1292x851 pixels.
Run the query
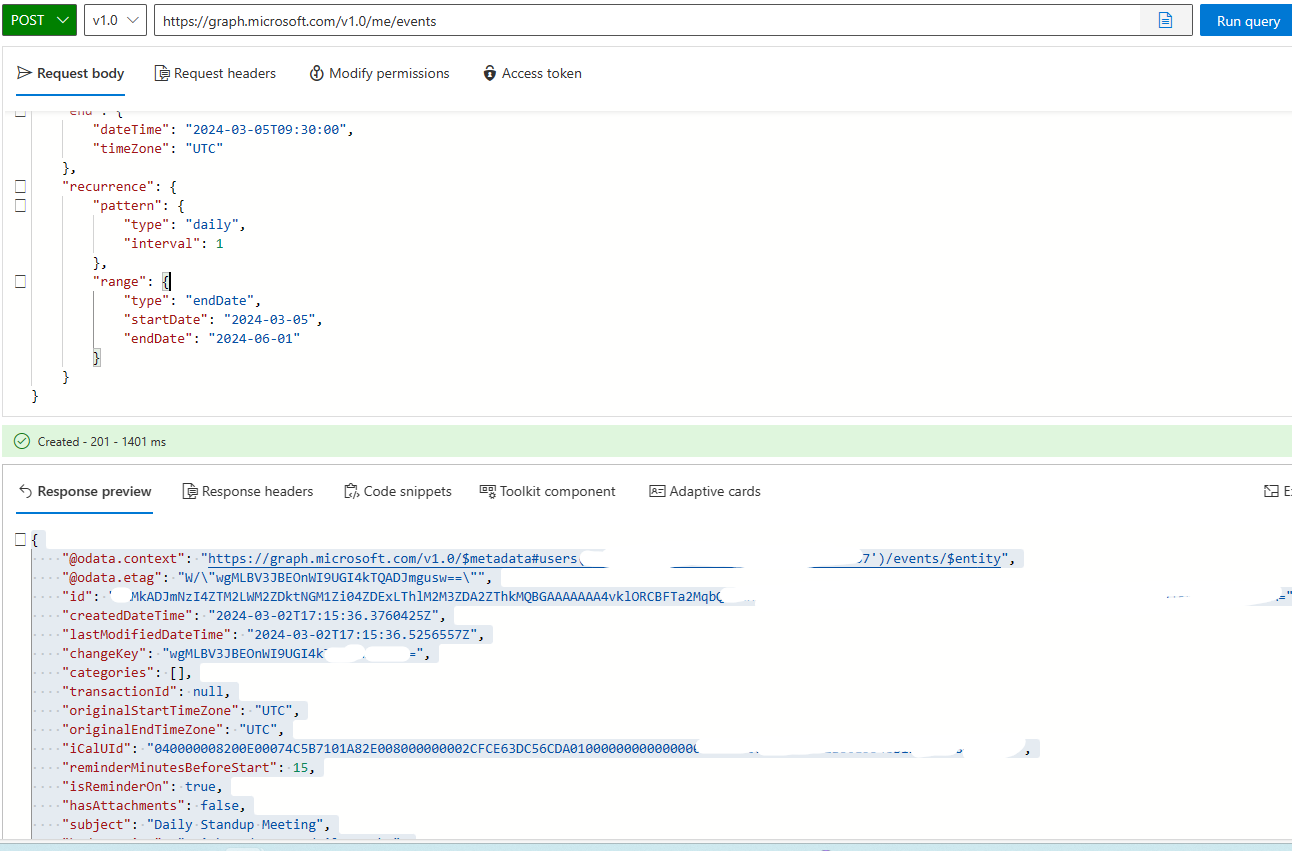point(1247,20)
